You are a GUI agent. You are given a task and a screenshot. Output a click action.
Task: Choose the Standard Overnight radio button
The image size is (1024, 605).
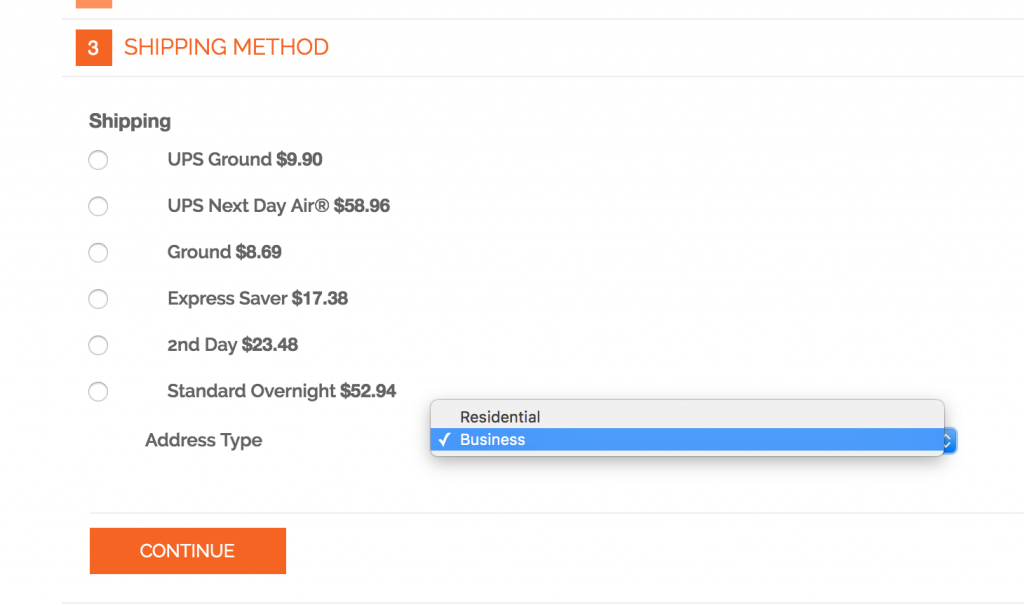pos(98,391)
